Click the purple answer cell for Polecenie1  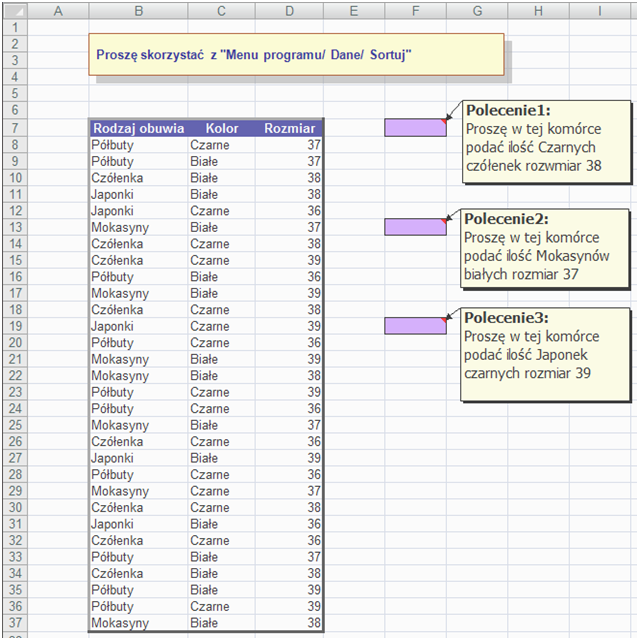tap(415, 128)
